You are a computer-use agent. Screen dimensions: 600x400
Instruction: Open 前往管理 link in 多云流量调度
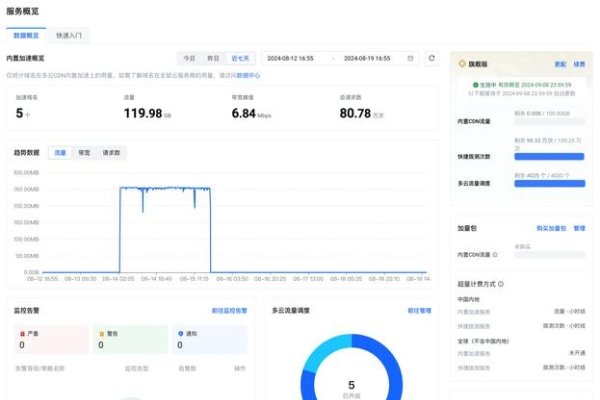click(x=419, y=310)
